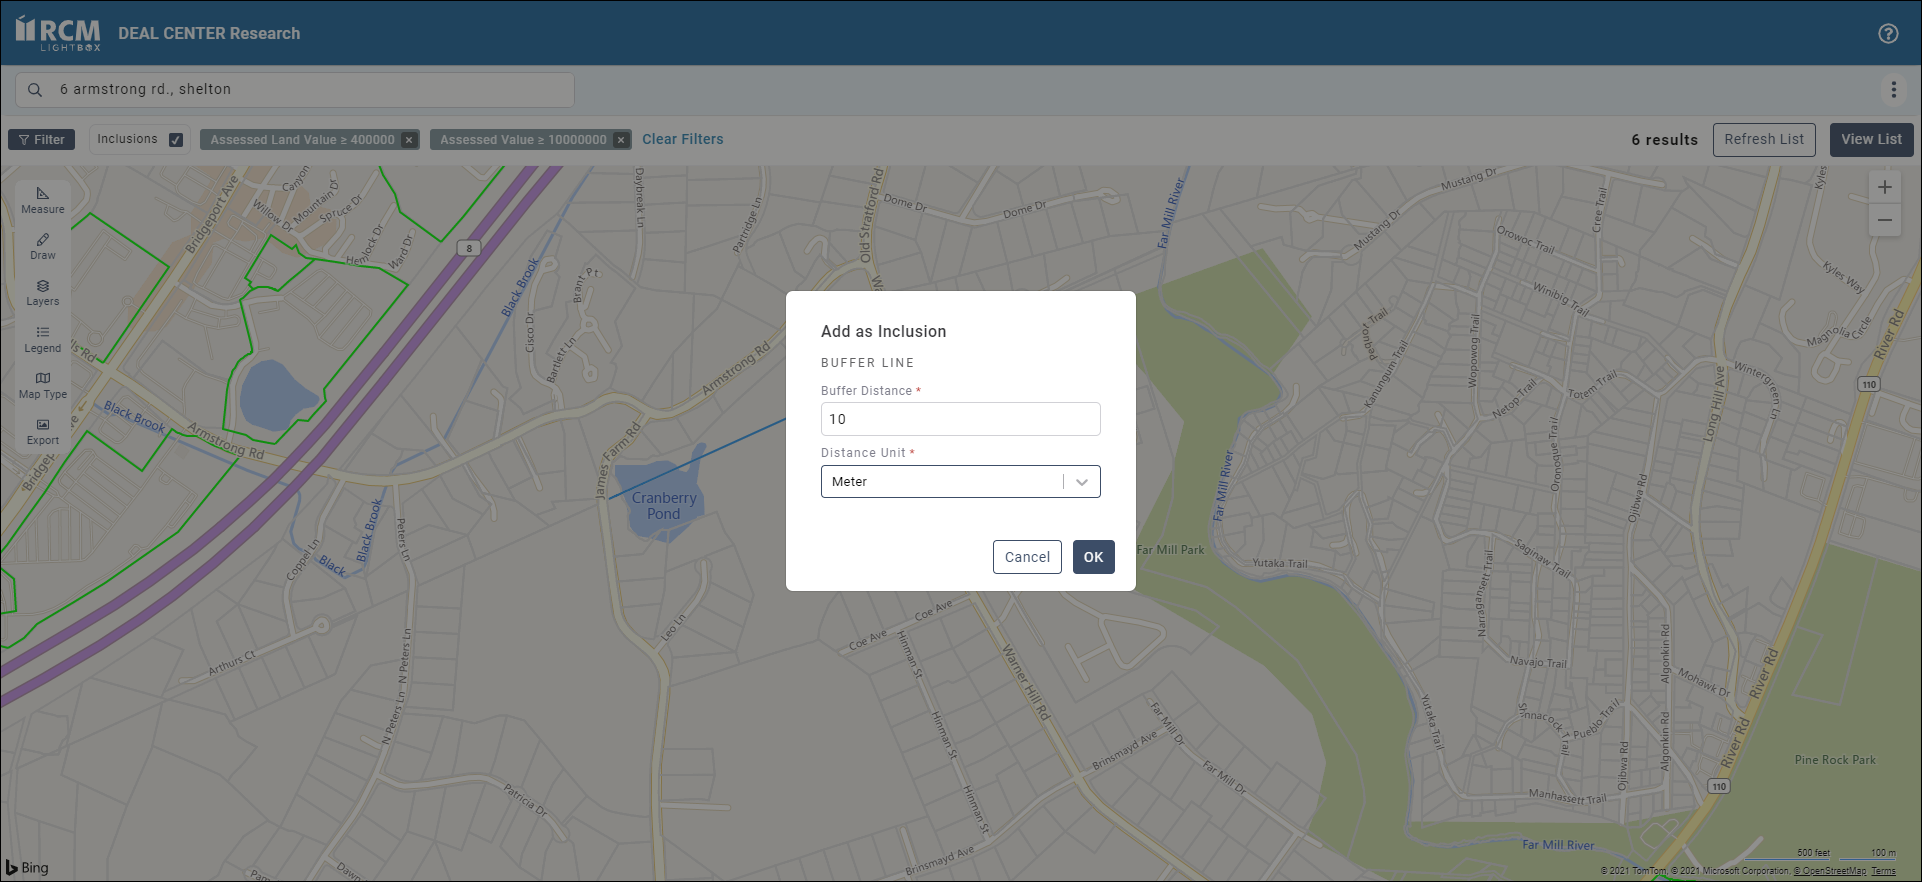Viewport: 1922px width, 882px height.
Task: Click Clear Filters link
Action: (x=683, y=139)
